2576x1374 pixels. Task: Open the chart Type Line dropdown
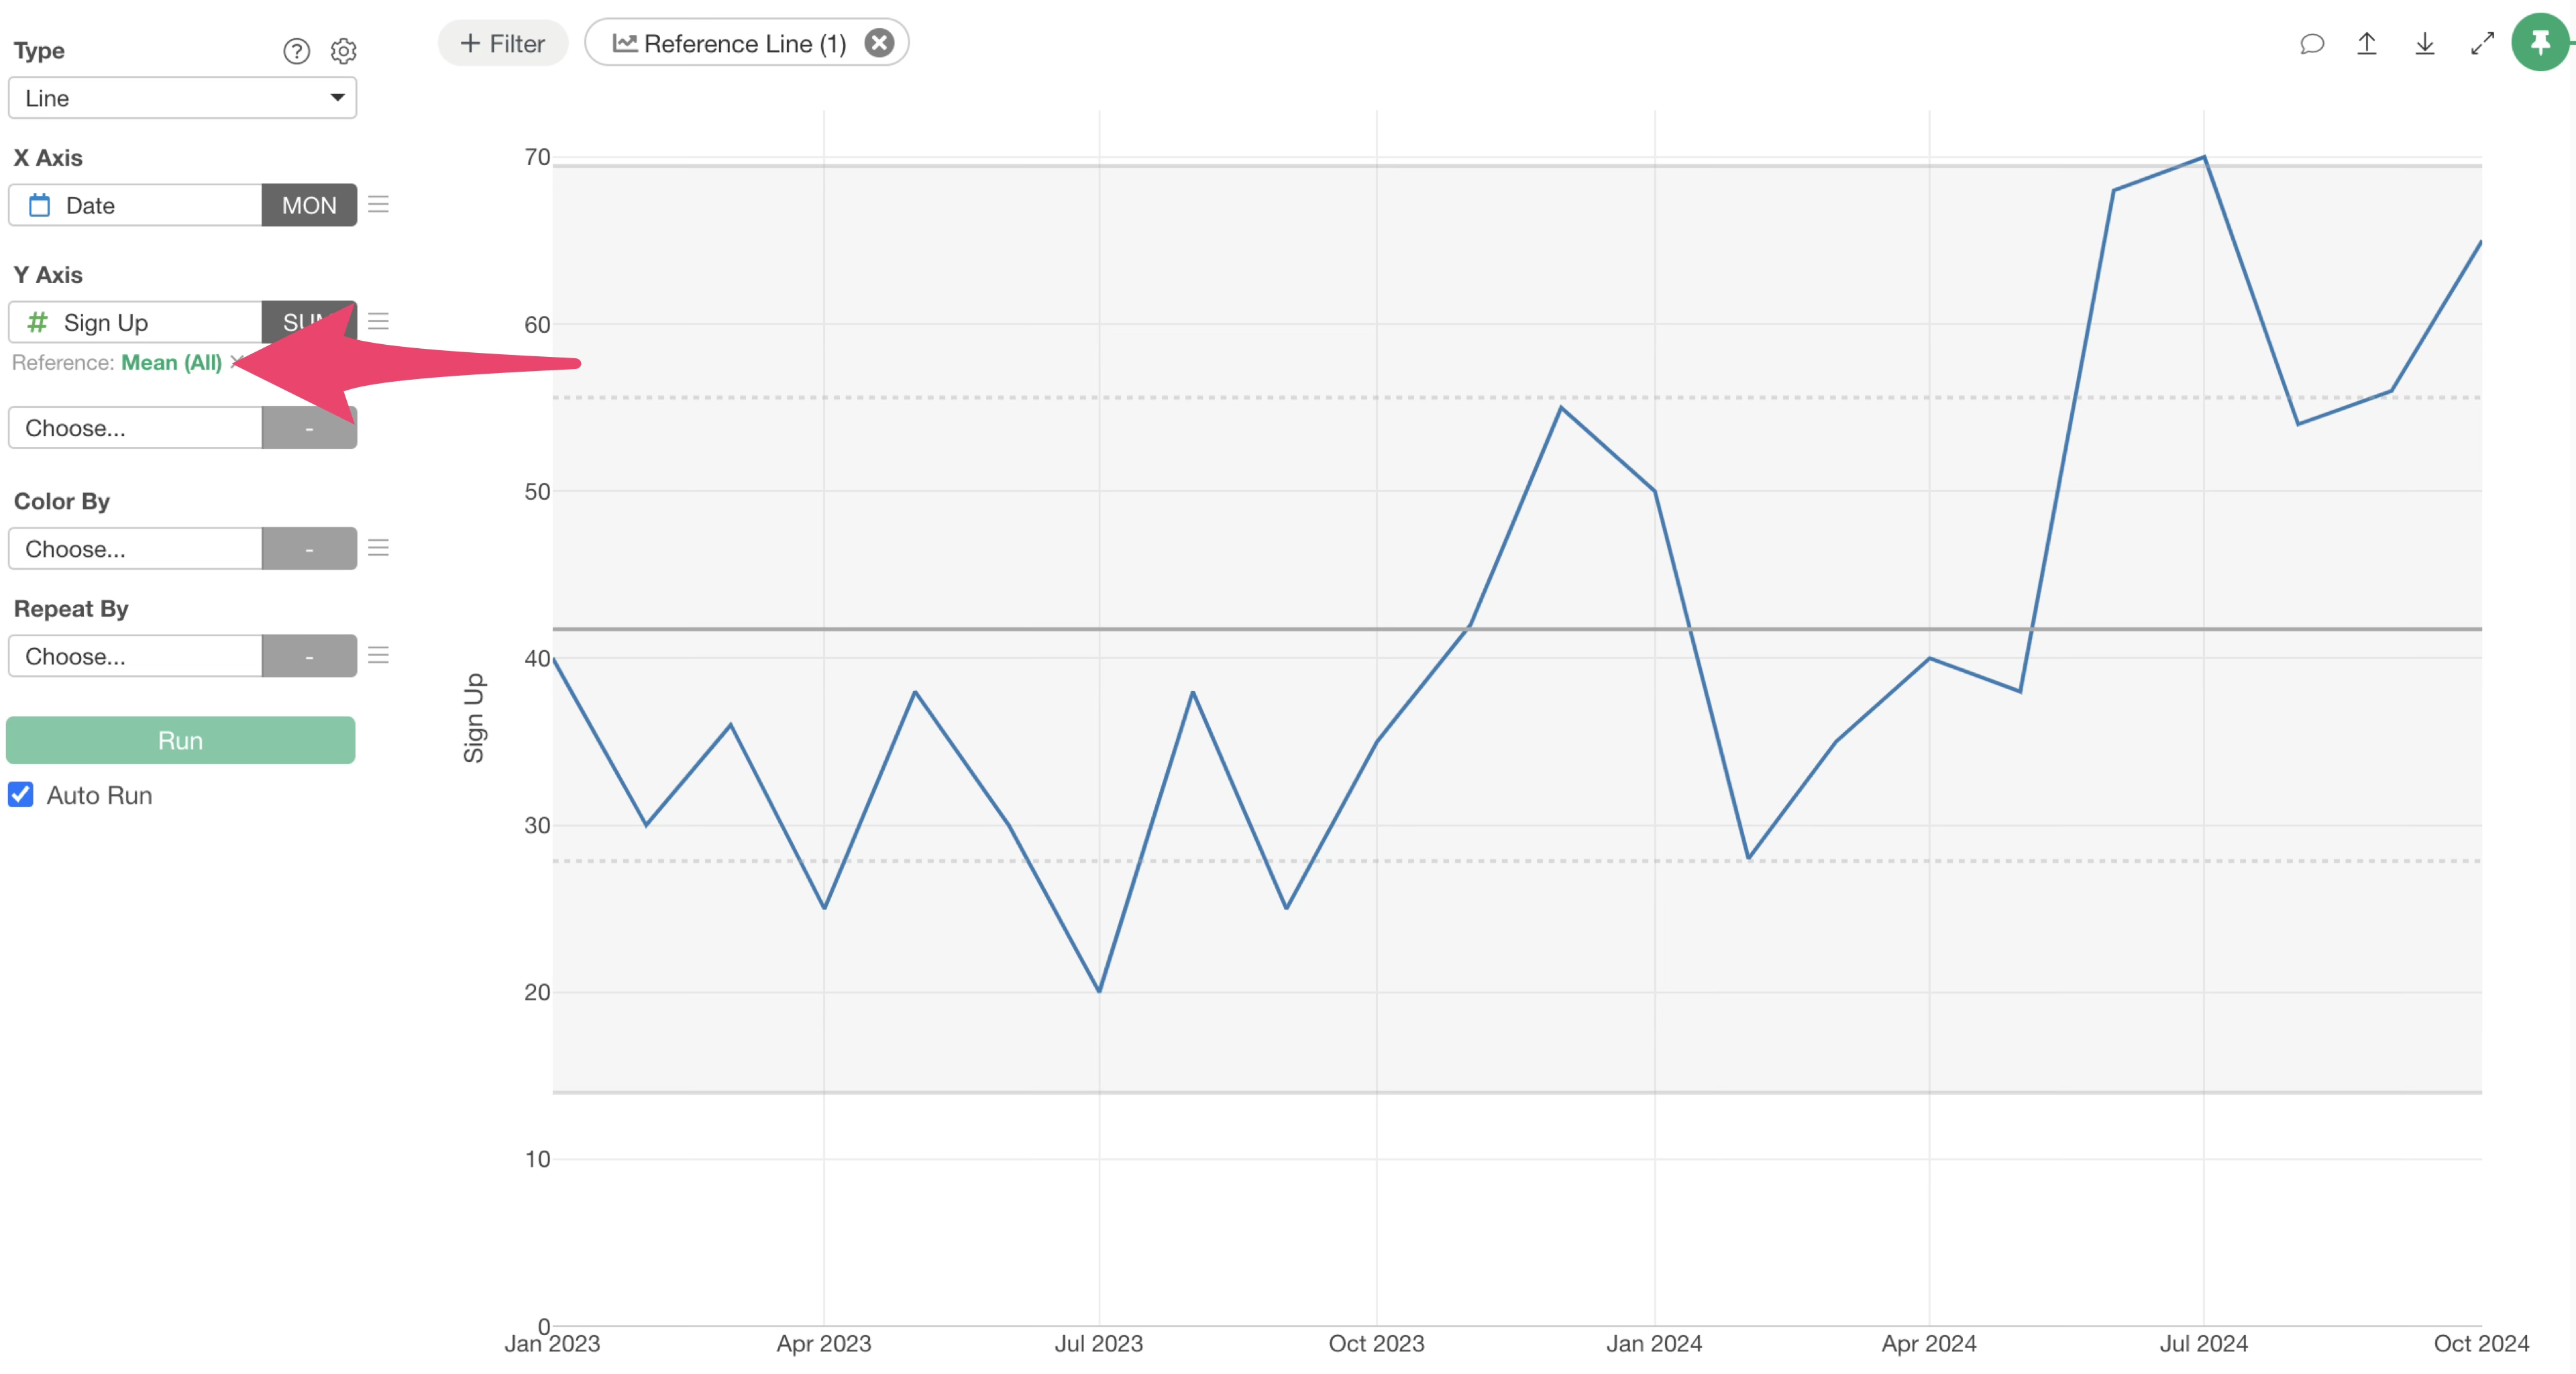click(x=182, y=98)
